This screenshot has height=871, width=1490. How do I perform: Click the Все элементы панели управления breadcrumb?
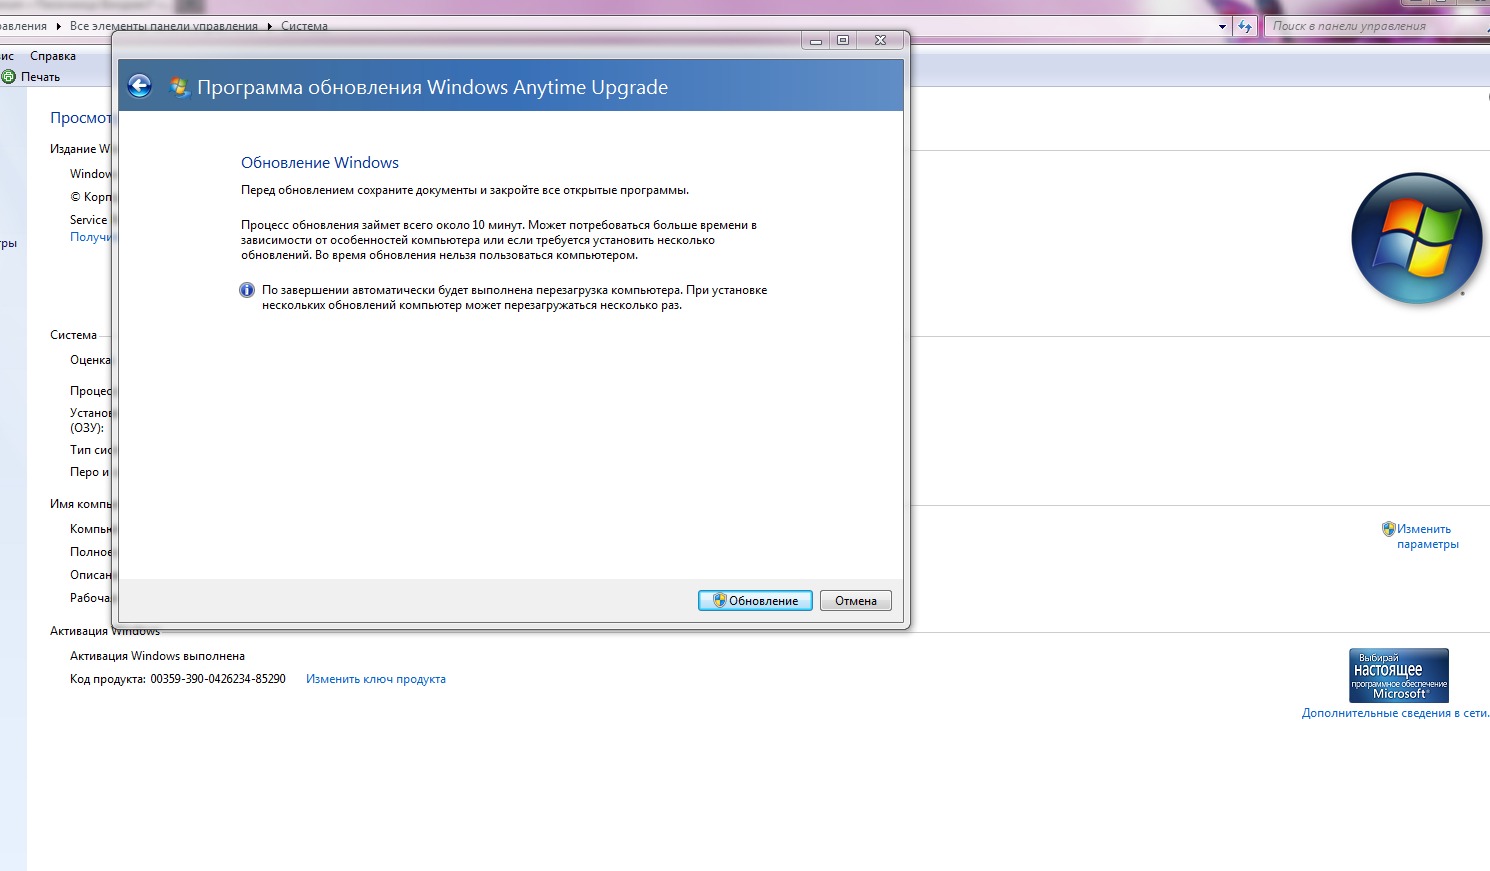pos(164,26)
